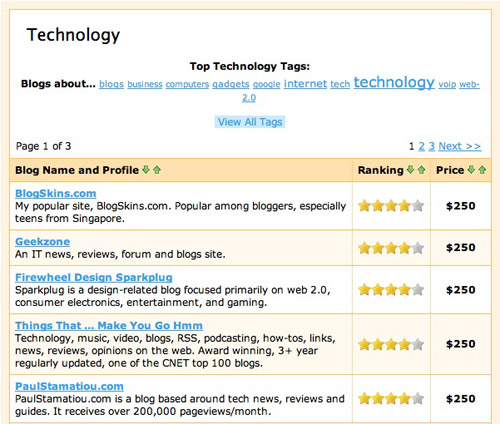Sort Blog Name column ascending with up arrow
500x424 pixels.
coord(157,170)
